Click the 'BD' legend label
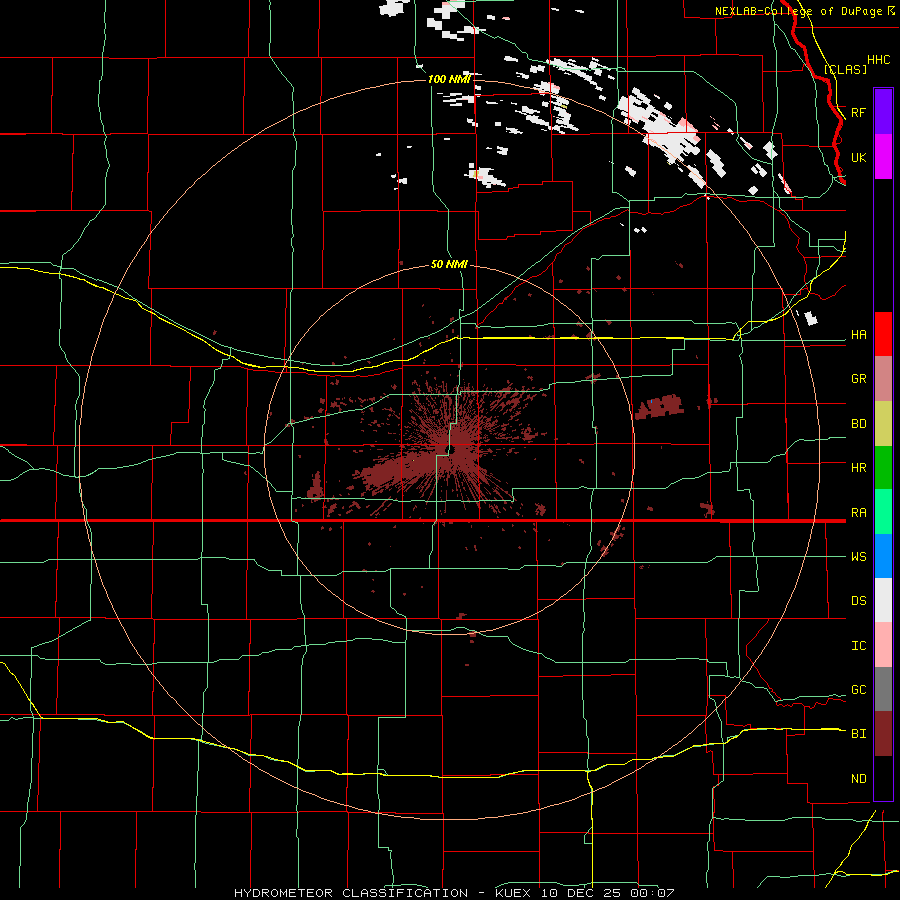900x900 pixels. pos(858,424)
